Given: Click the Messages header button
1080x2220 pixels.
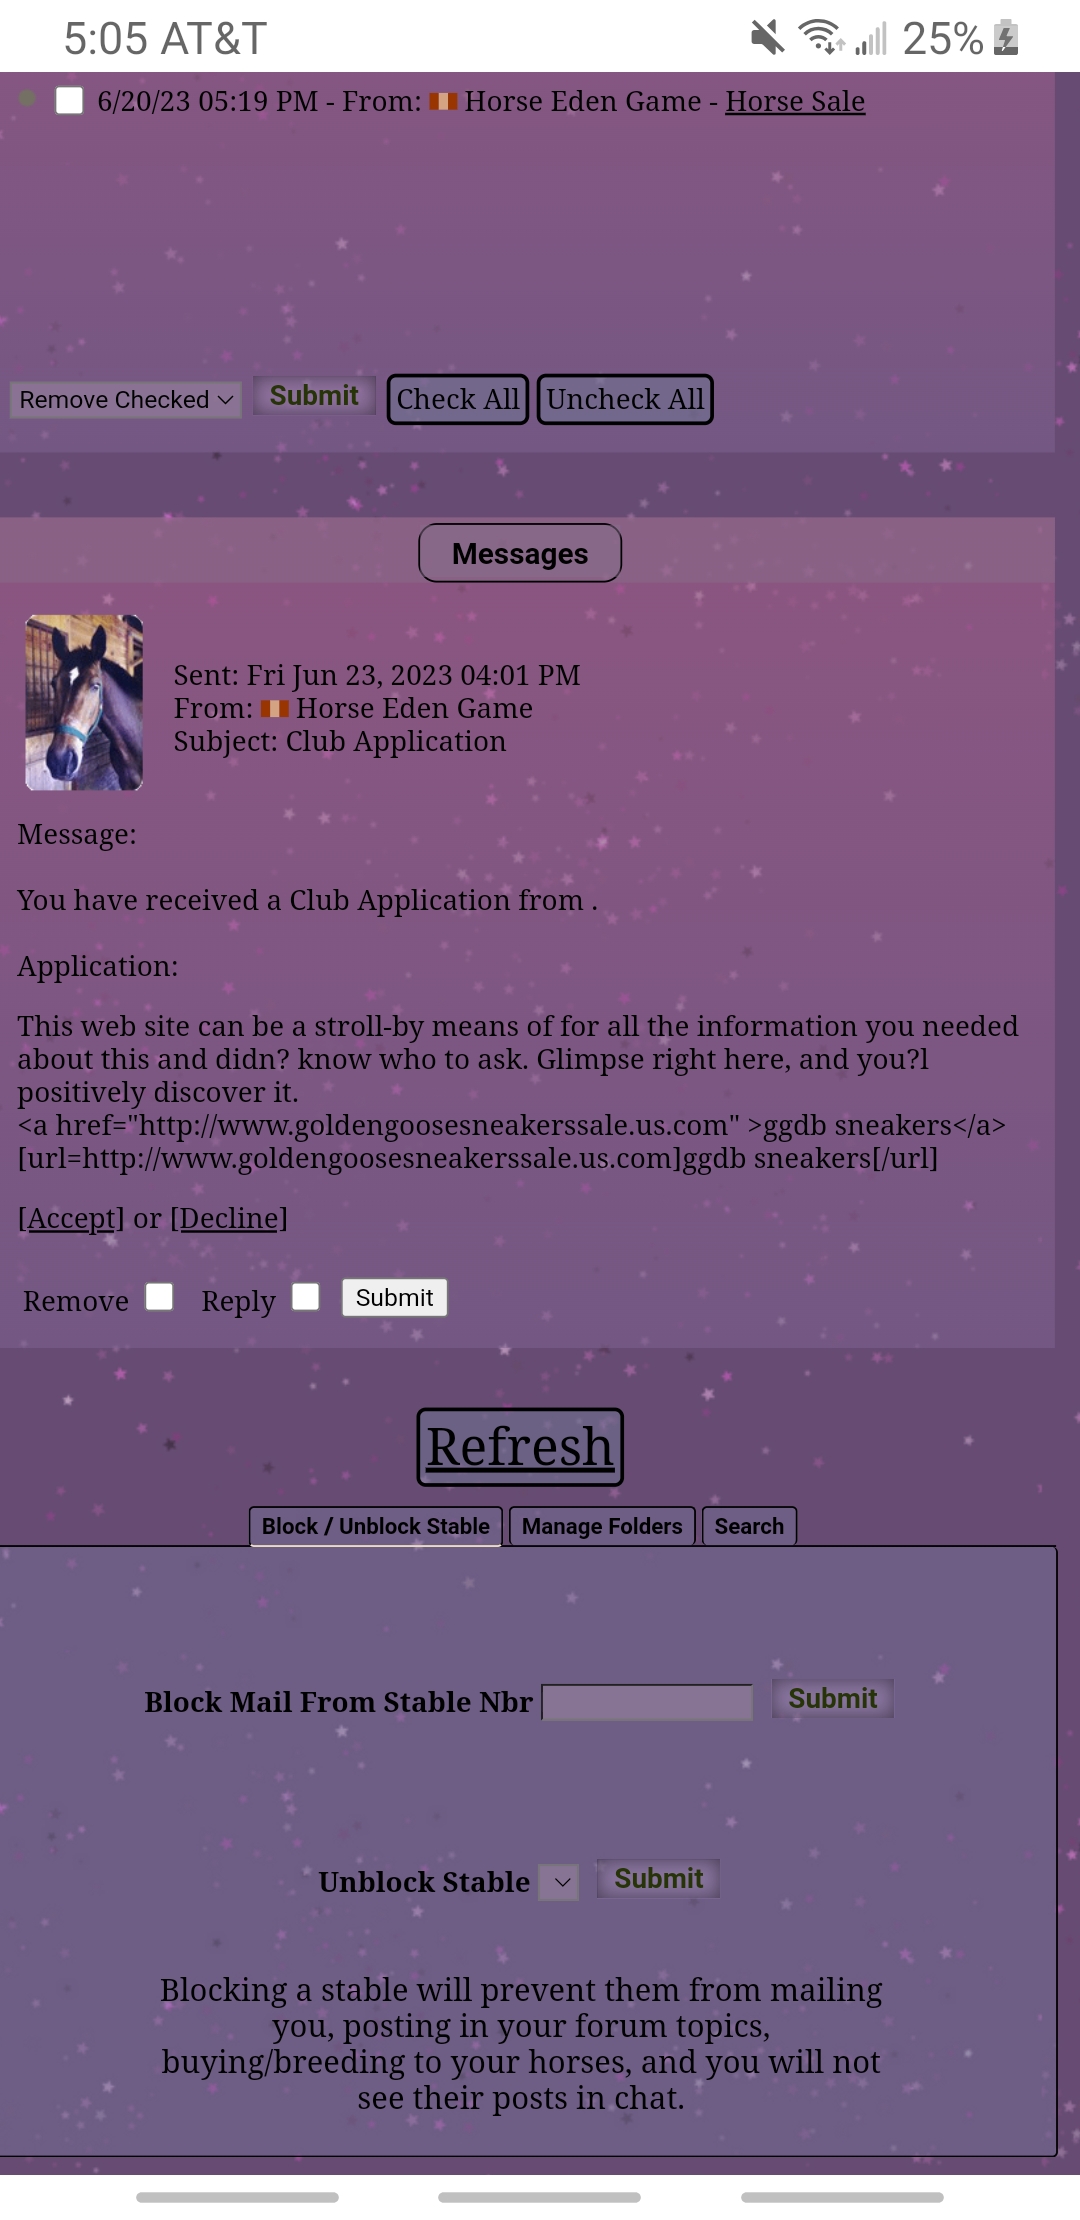Looking at the screenshot, I should pos(520,553).
